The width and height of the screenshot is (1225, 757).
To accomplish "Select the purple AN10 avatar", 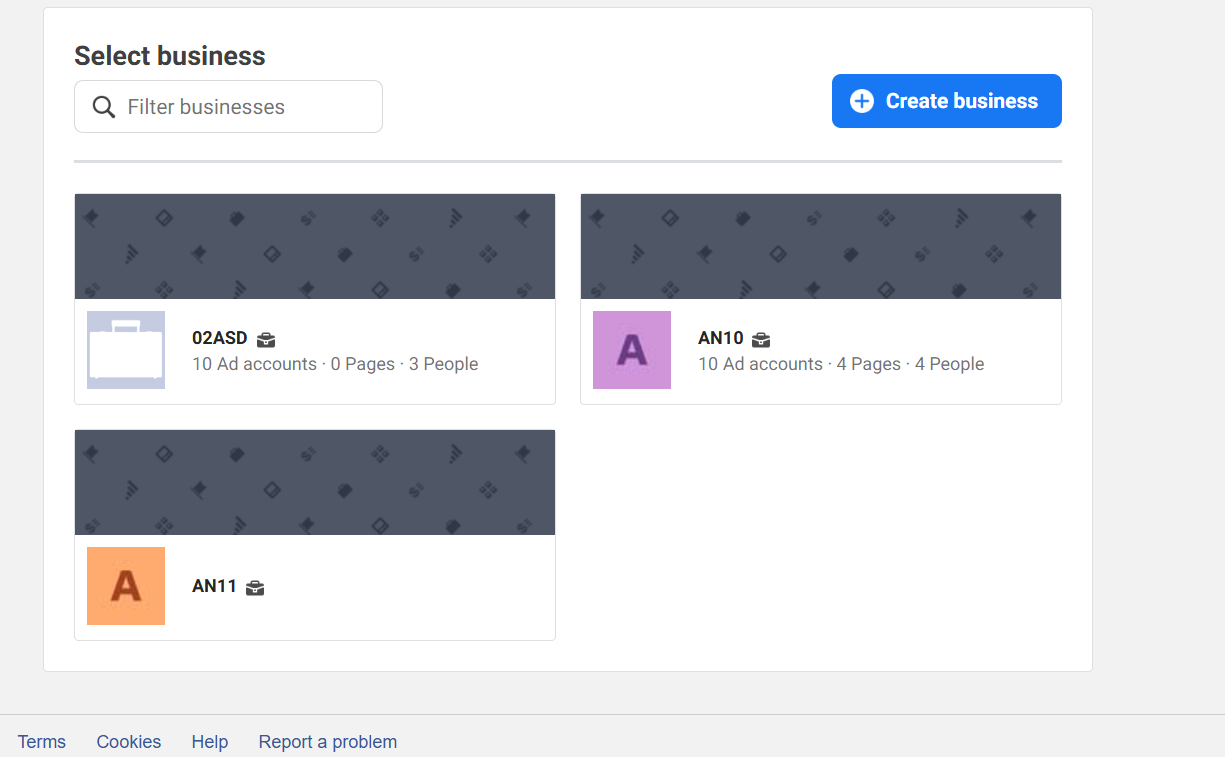I will pyautogui.click(x=632, y=350).
